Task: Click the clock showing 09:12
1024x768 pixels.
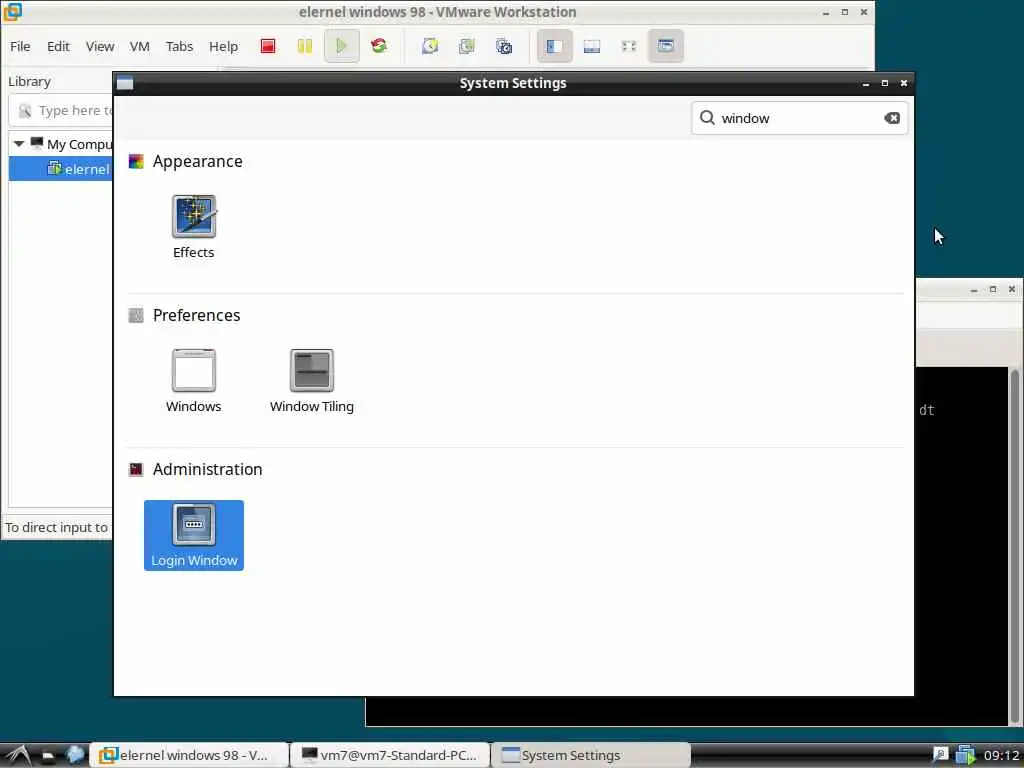Action: [x=1000, y=756]
